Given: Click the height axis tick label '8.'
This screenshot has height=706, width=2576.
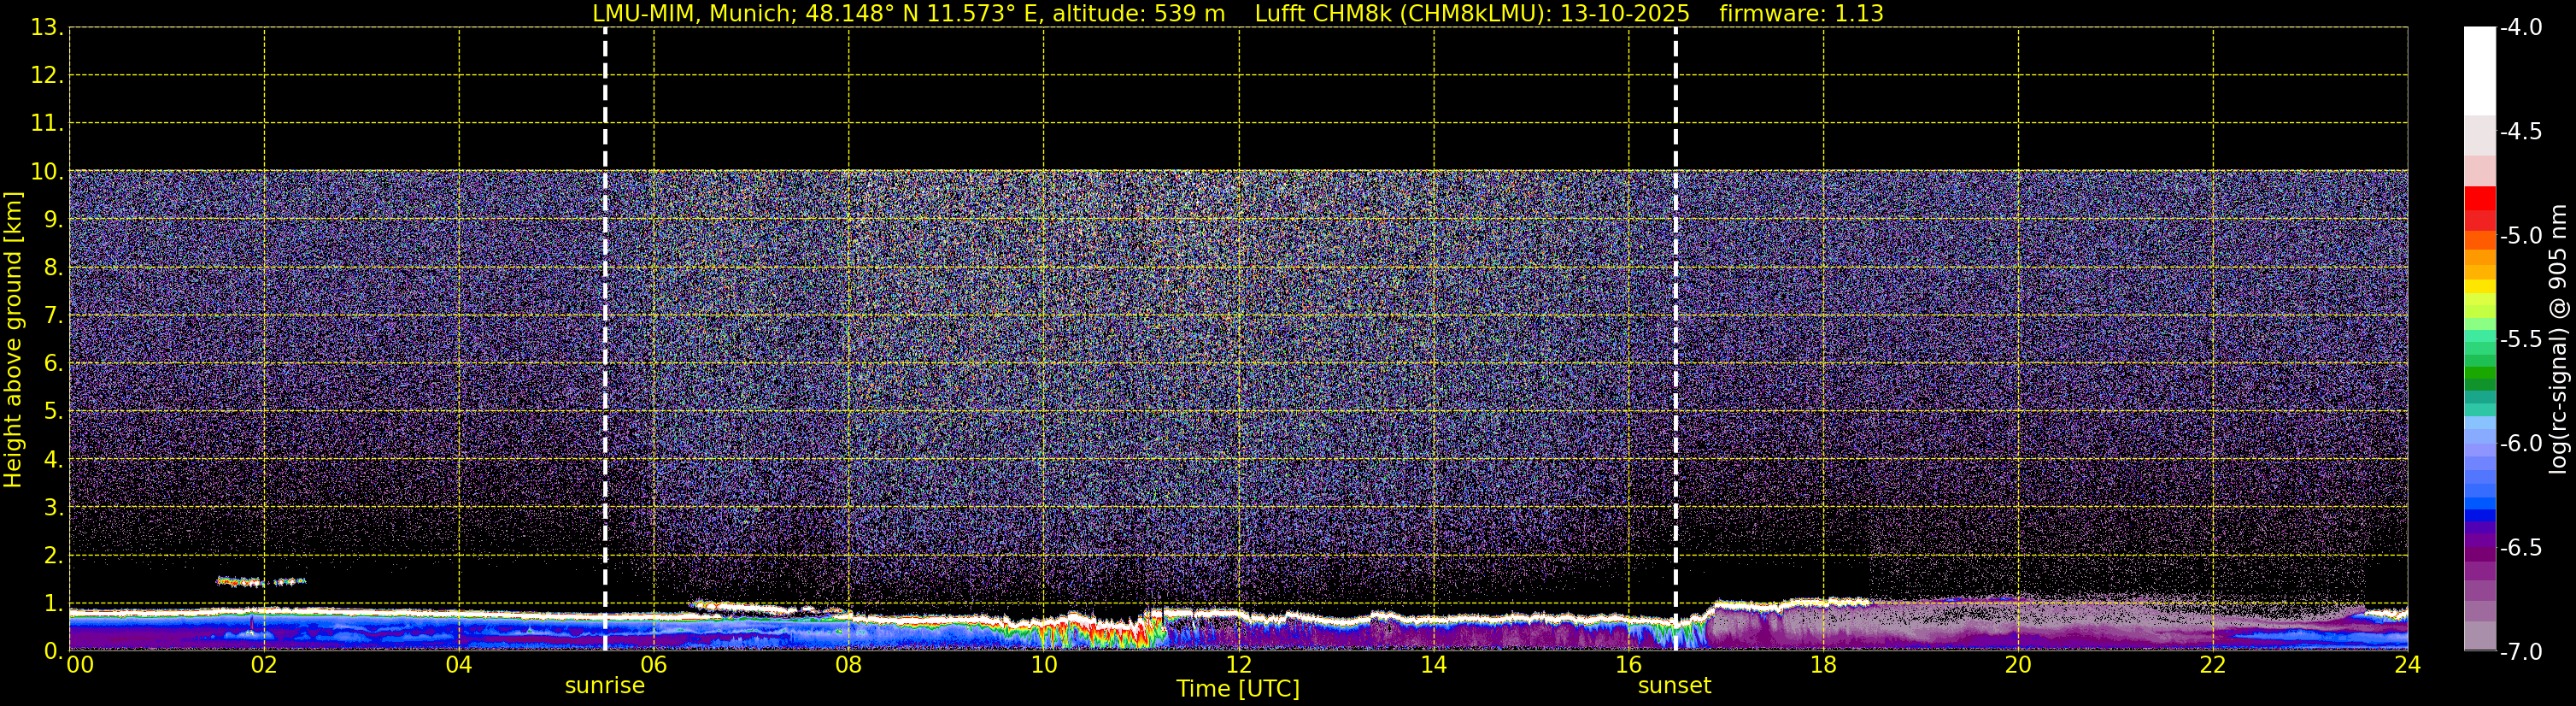Looking at the screenshot, I should 53,268.
